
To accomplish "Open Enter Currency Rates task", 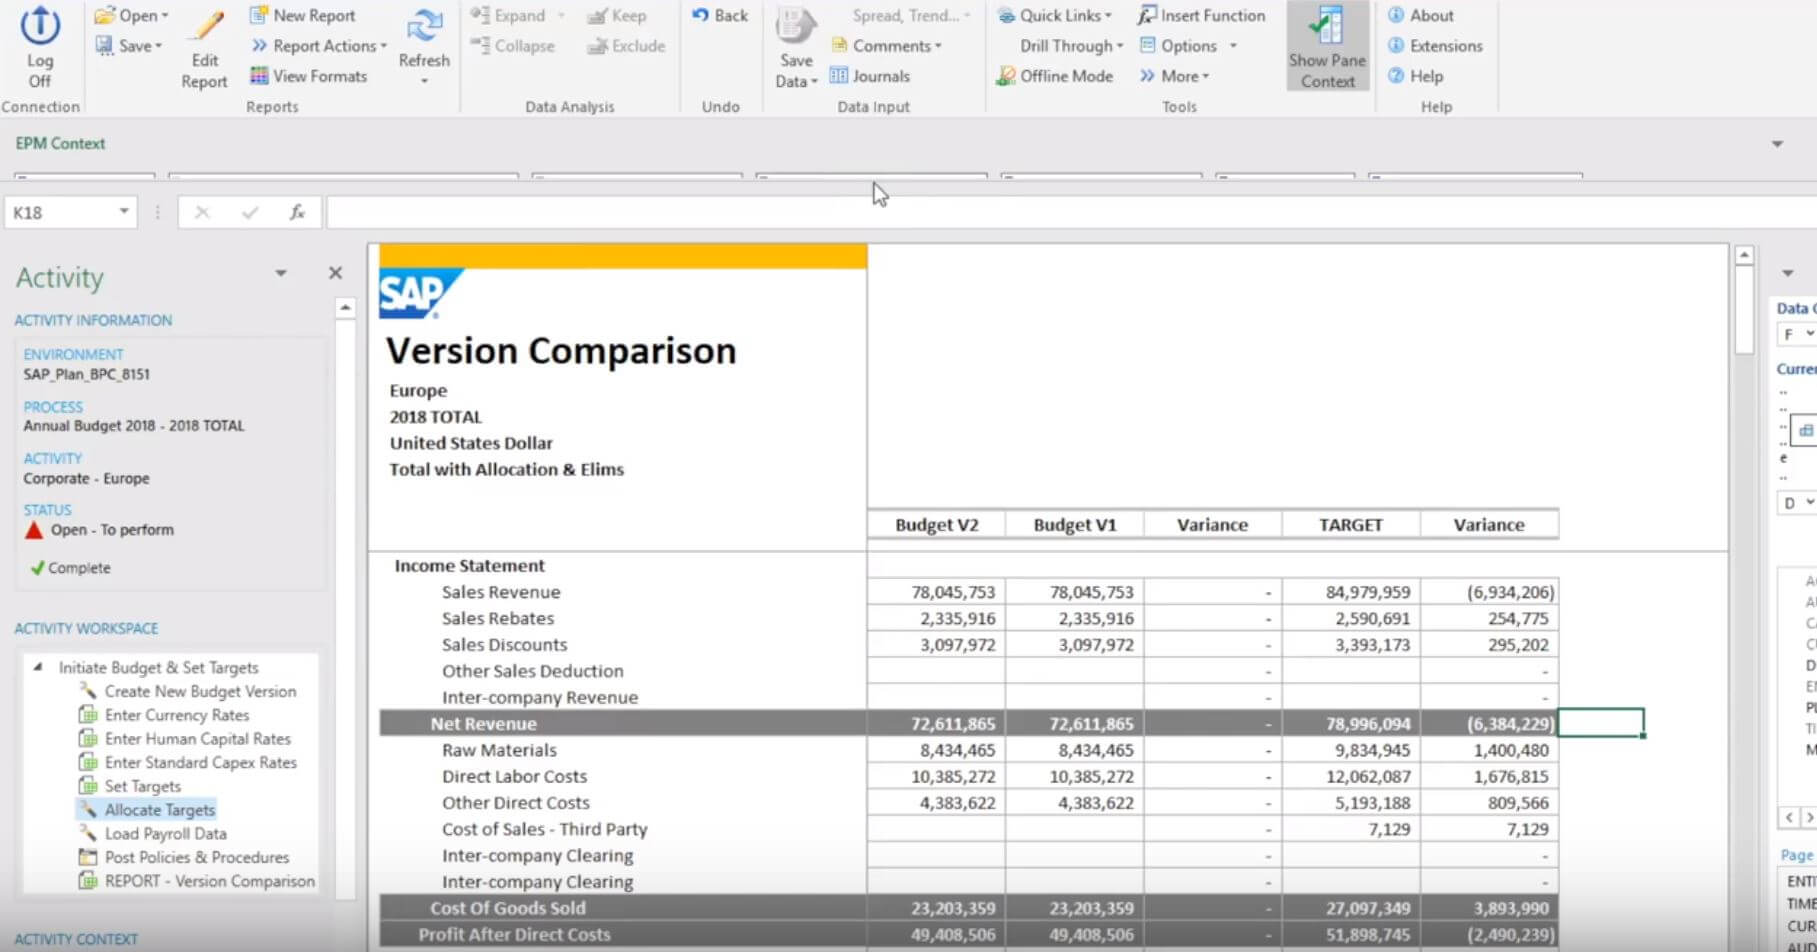I will point(176,715).
